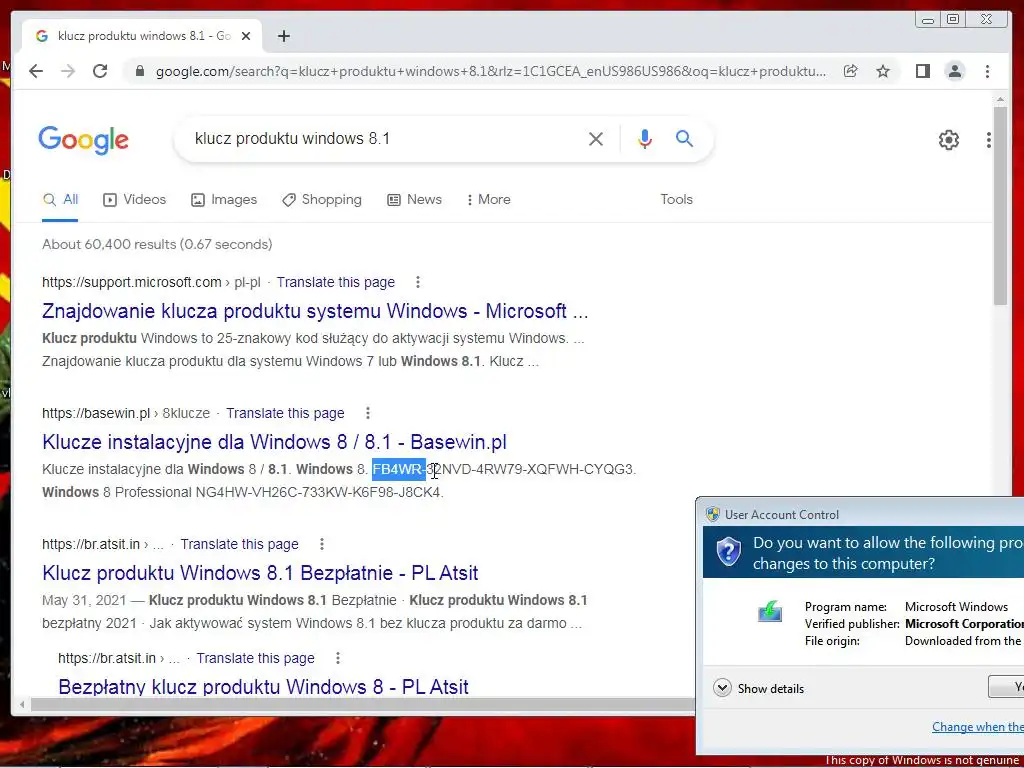
Task: Click scrollbar left arrow at page bottom
Action: point(22,704)
